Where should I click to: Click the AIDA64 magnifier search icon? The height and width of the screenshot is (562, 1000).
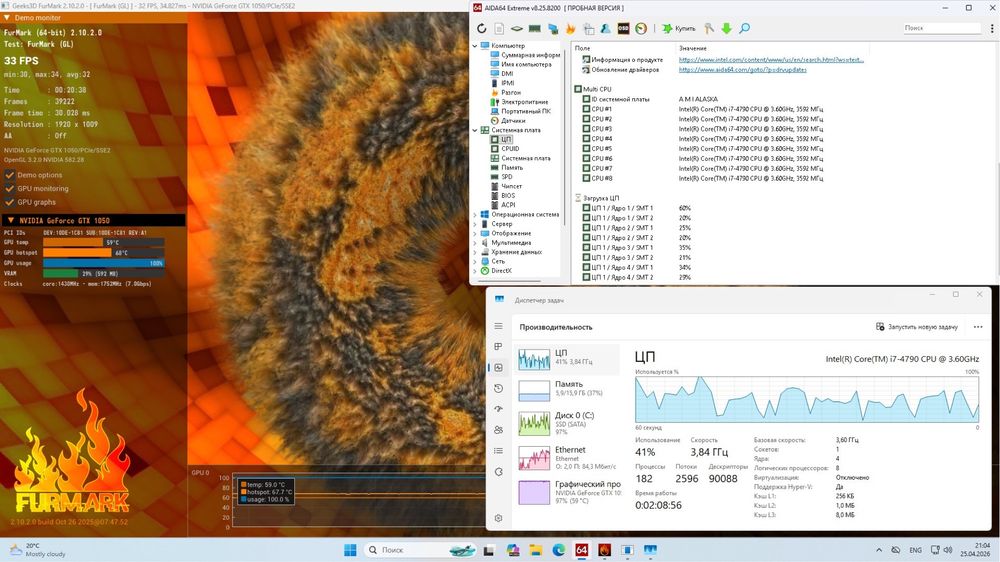744,28
